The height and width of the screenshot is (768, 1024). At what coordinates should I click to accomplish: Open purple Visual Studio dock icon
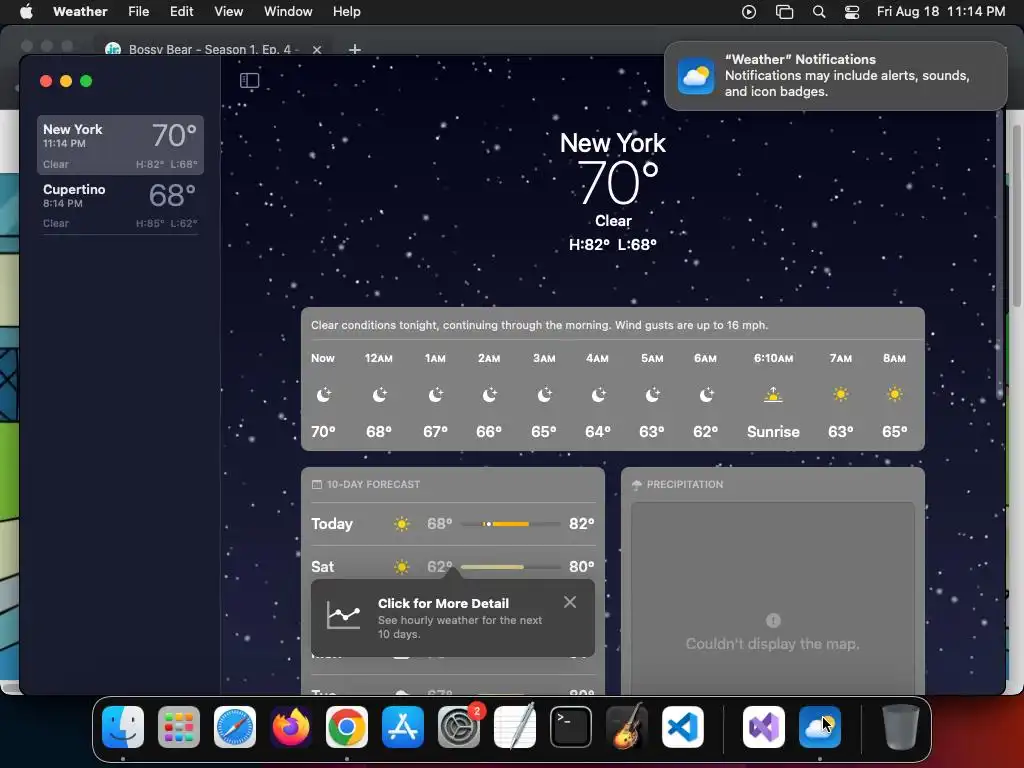[764, 727]
